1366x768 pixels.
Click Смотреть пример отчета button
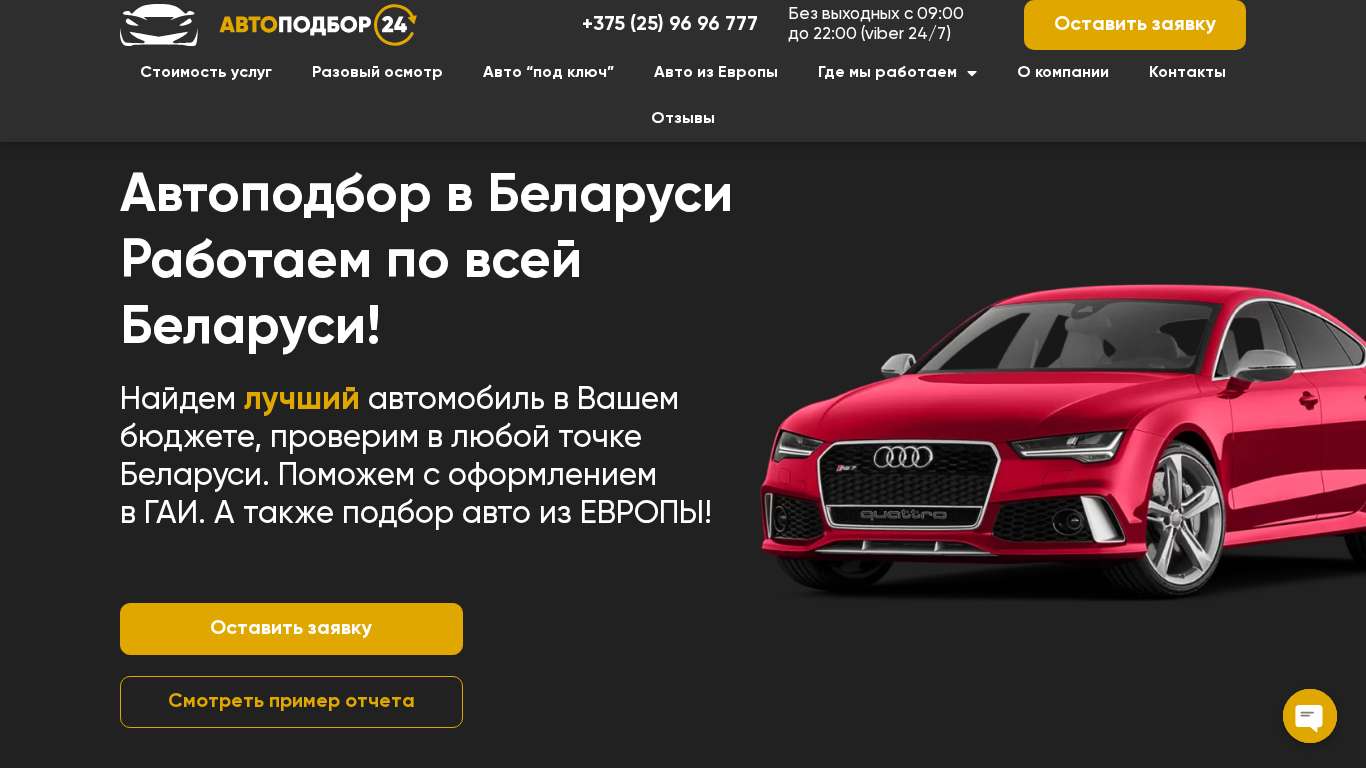click(x=291, y=702)
